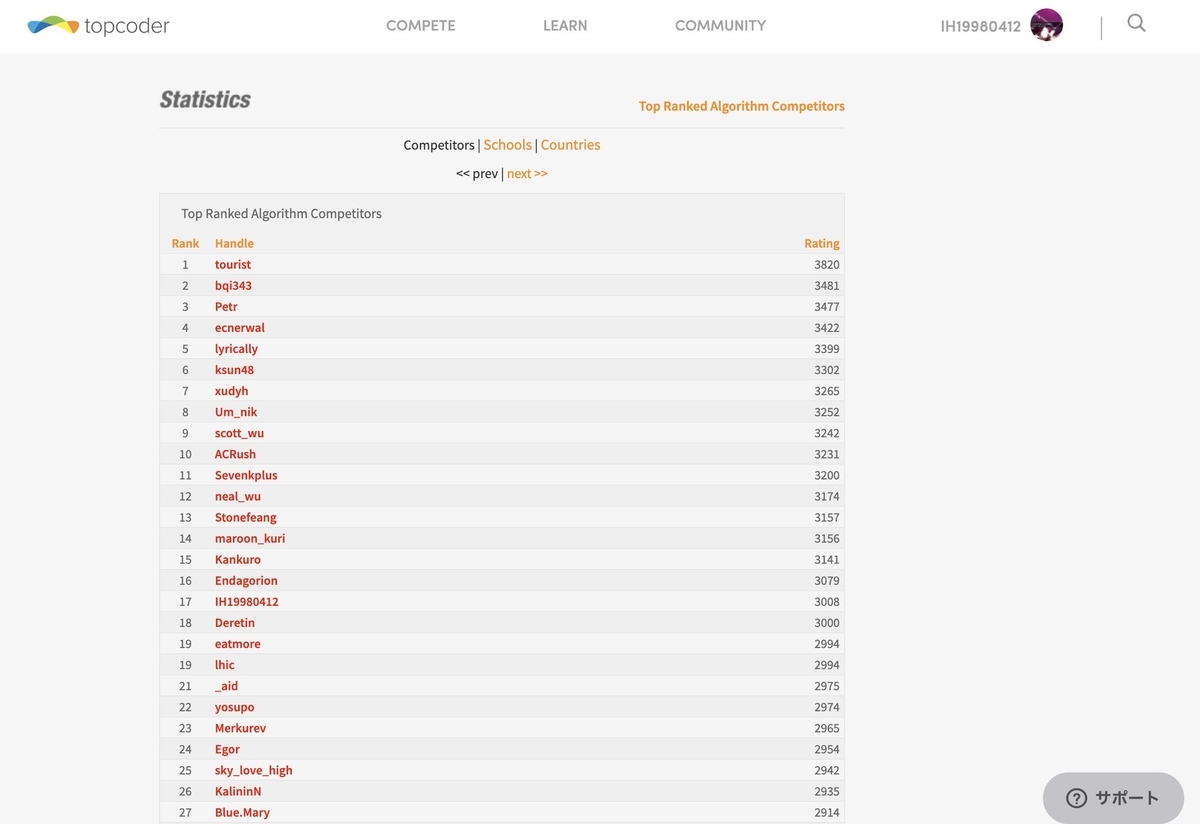Open KalininN's profile
1200x824 pixels.
click(238, 791)
